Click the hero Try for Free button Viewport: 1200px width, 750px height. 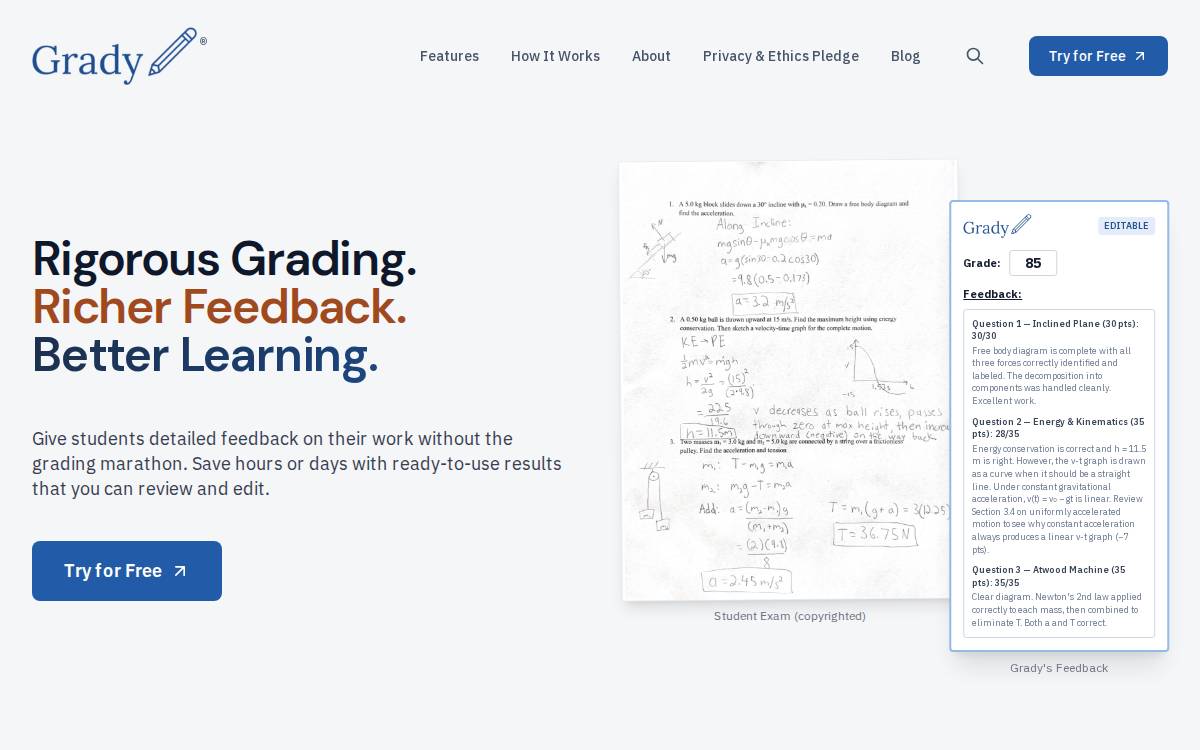(x=127, y=571)
